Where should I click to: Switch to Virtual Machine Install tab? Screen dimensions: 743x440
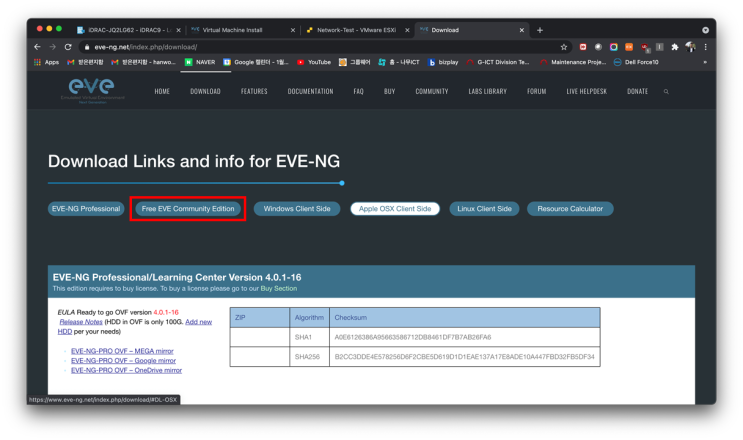click(243, 30)
